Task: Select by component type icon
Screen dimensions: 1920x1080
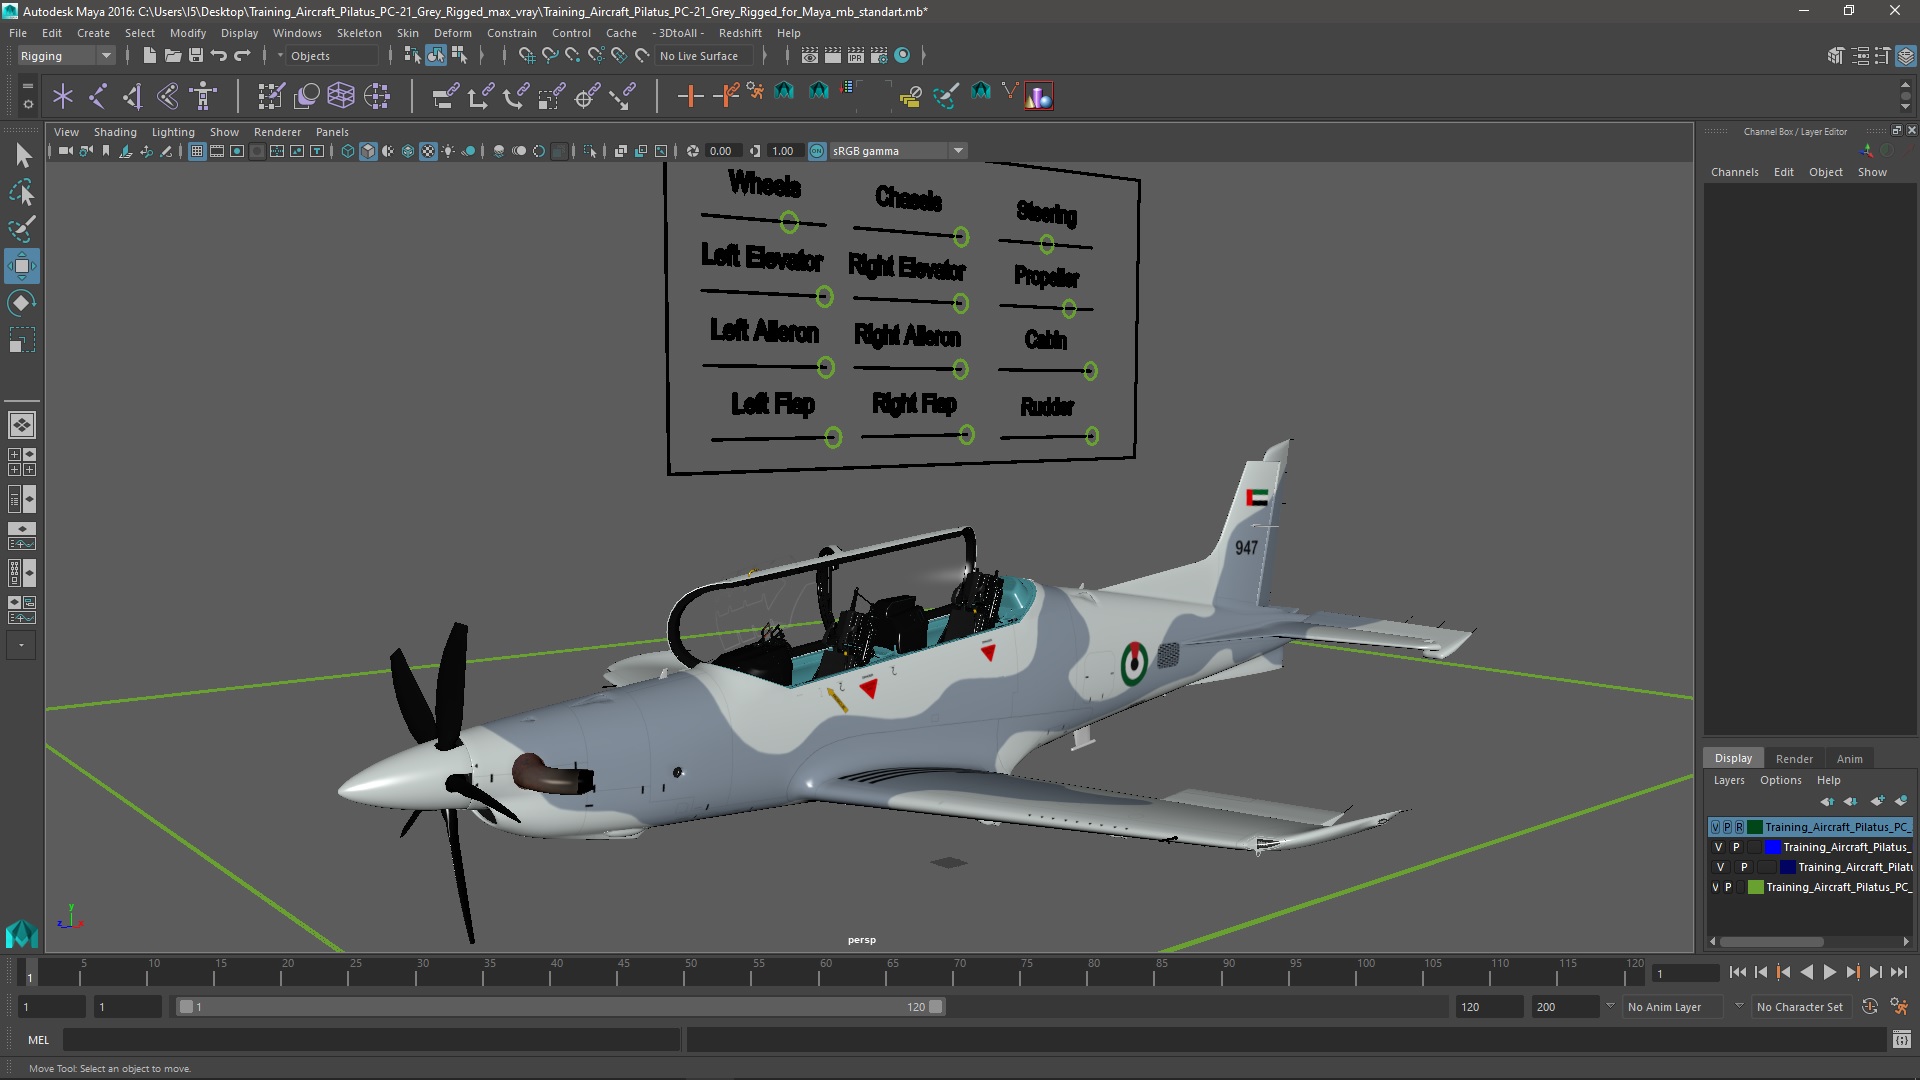Action: pos(459,56)
